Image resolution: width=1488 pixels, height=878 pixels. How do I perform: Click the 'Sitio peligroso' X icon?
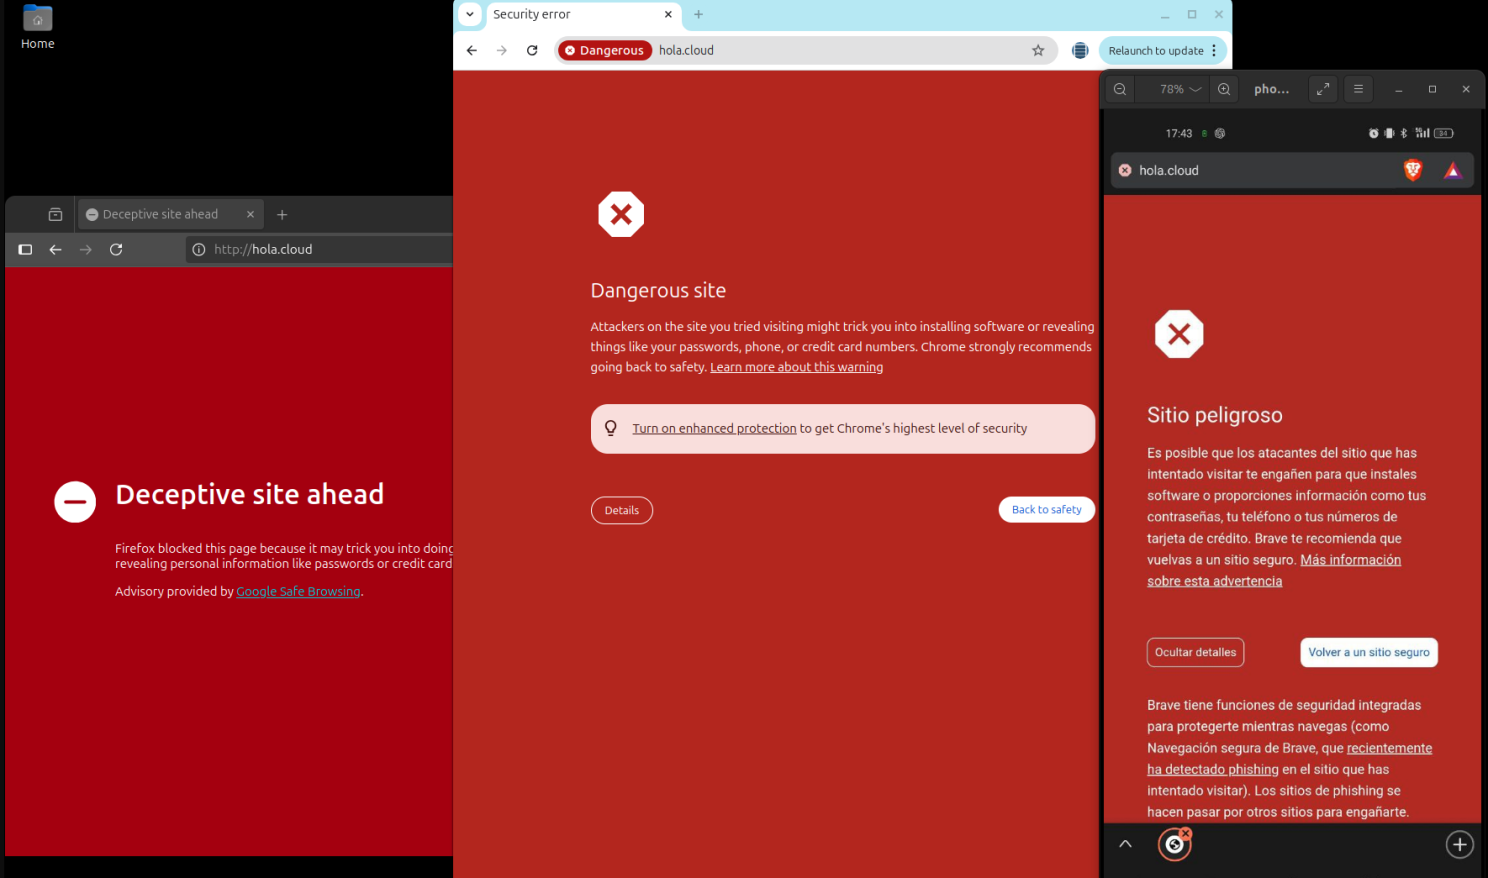[1179, 334]
